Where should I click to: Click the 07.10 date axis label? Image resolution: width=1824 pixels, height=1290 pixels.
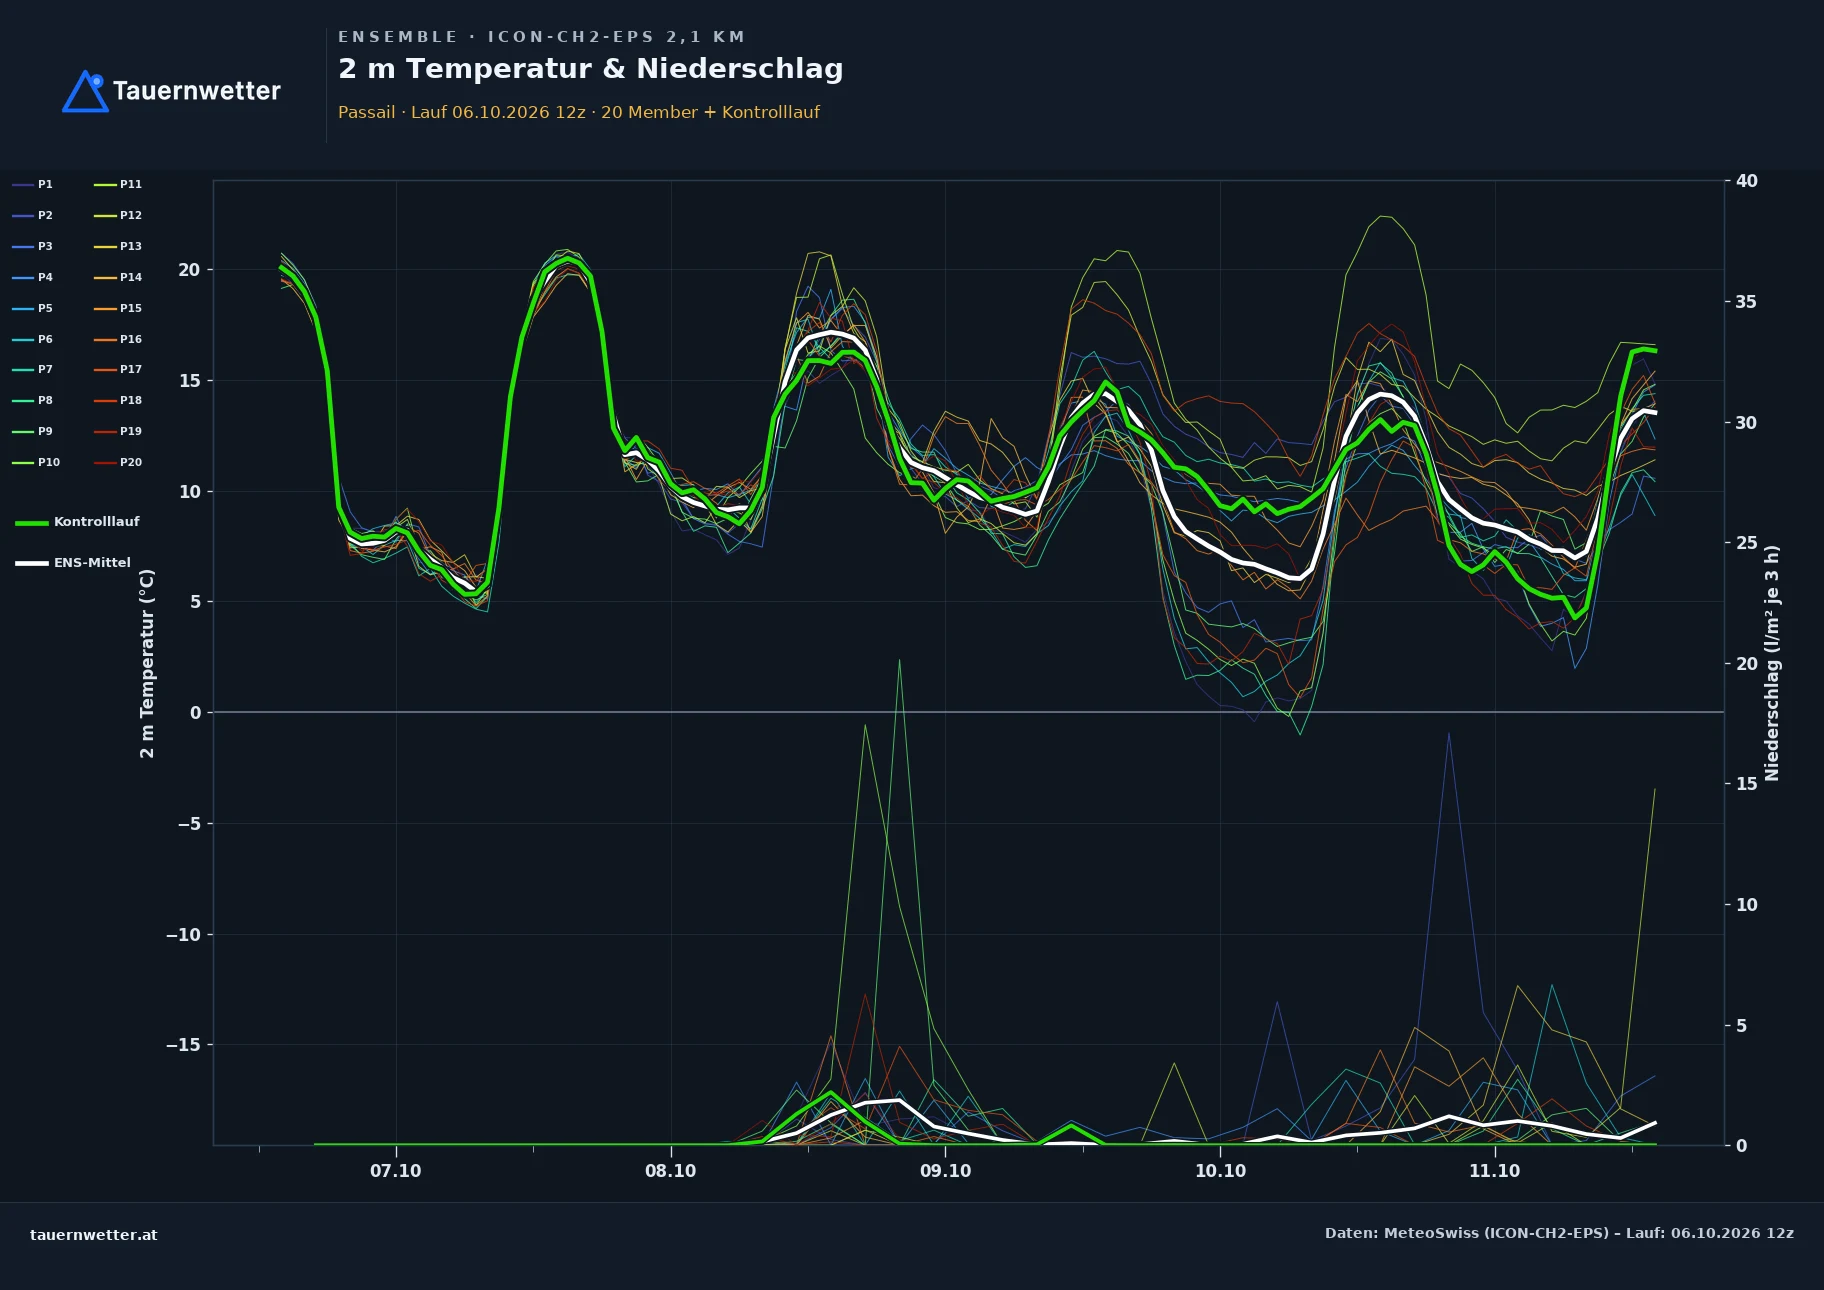(x=396, y=1171)
